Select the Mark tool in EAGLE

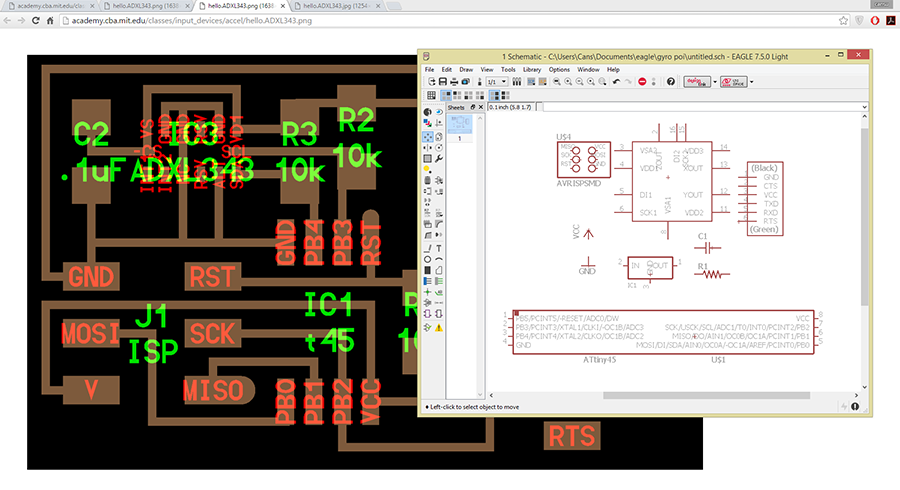click(x=439, y=122)
